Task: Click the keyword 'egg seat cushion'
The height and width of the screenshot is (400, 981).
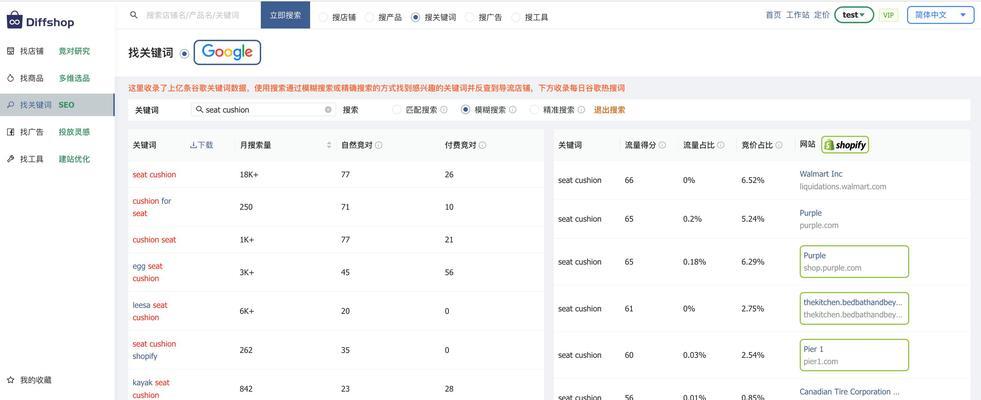Action: [148, 272]
